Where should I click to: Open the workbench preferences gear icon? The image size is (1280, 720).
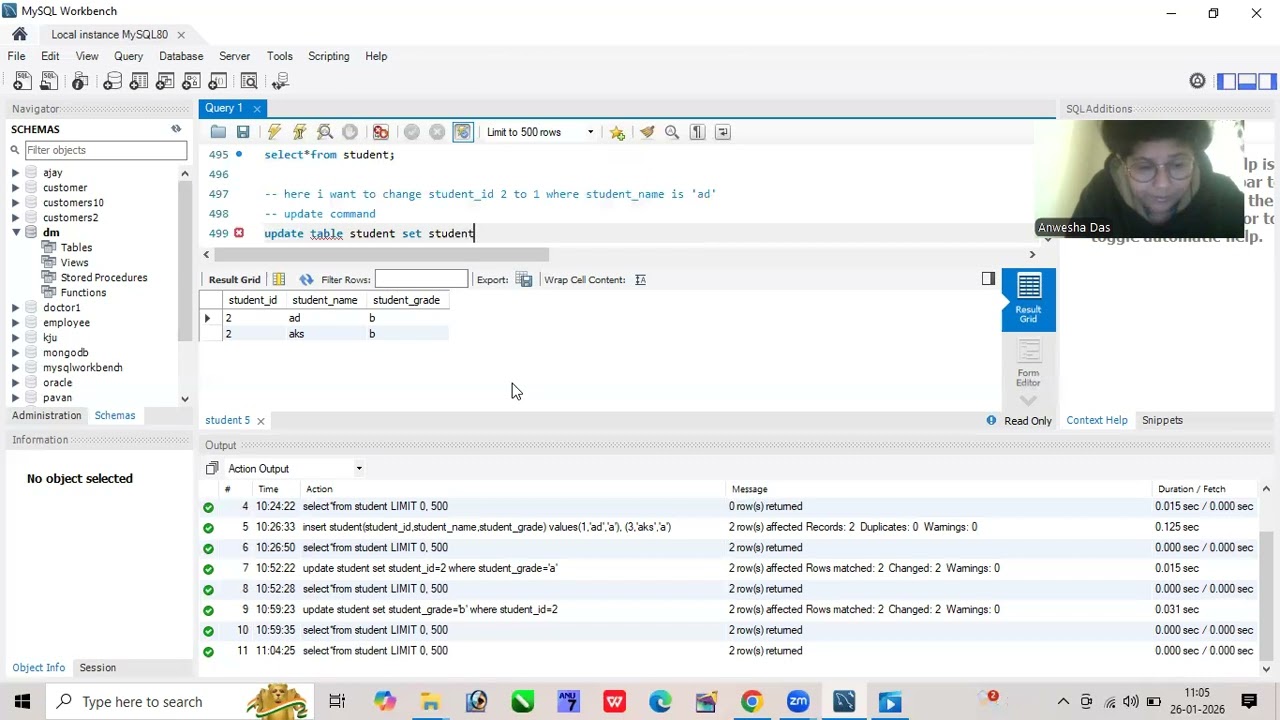click(x=1197, y=82)
